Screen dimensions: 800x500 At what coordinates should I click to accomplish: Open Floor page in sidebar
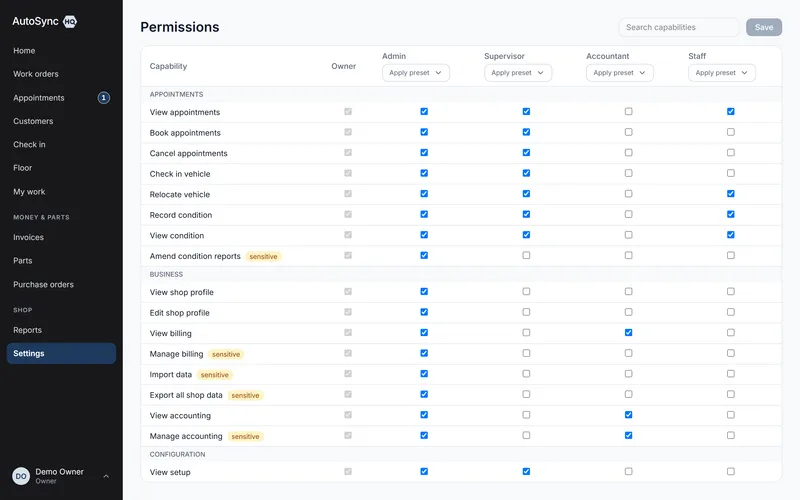coord(61,168)
